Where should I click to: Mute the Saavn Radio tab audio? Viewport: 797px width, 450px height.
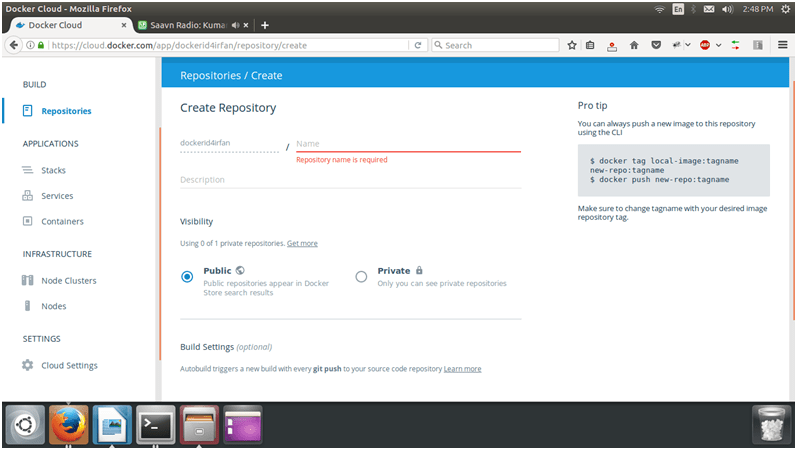coord(235,25)
